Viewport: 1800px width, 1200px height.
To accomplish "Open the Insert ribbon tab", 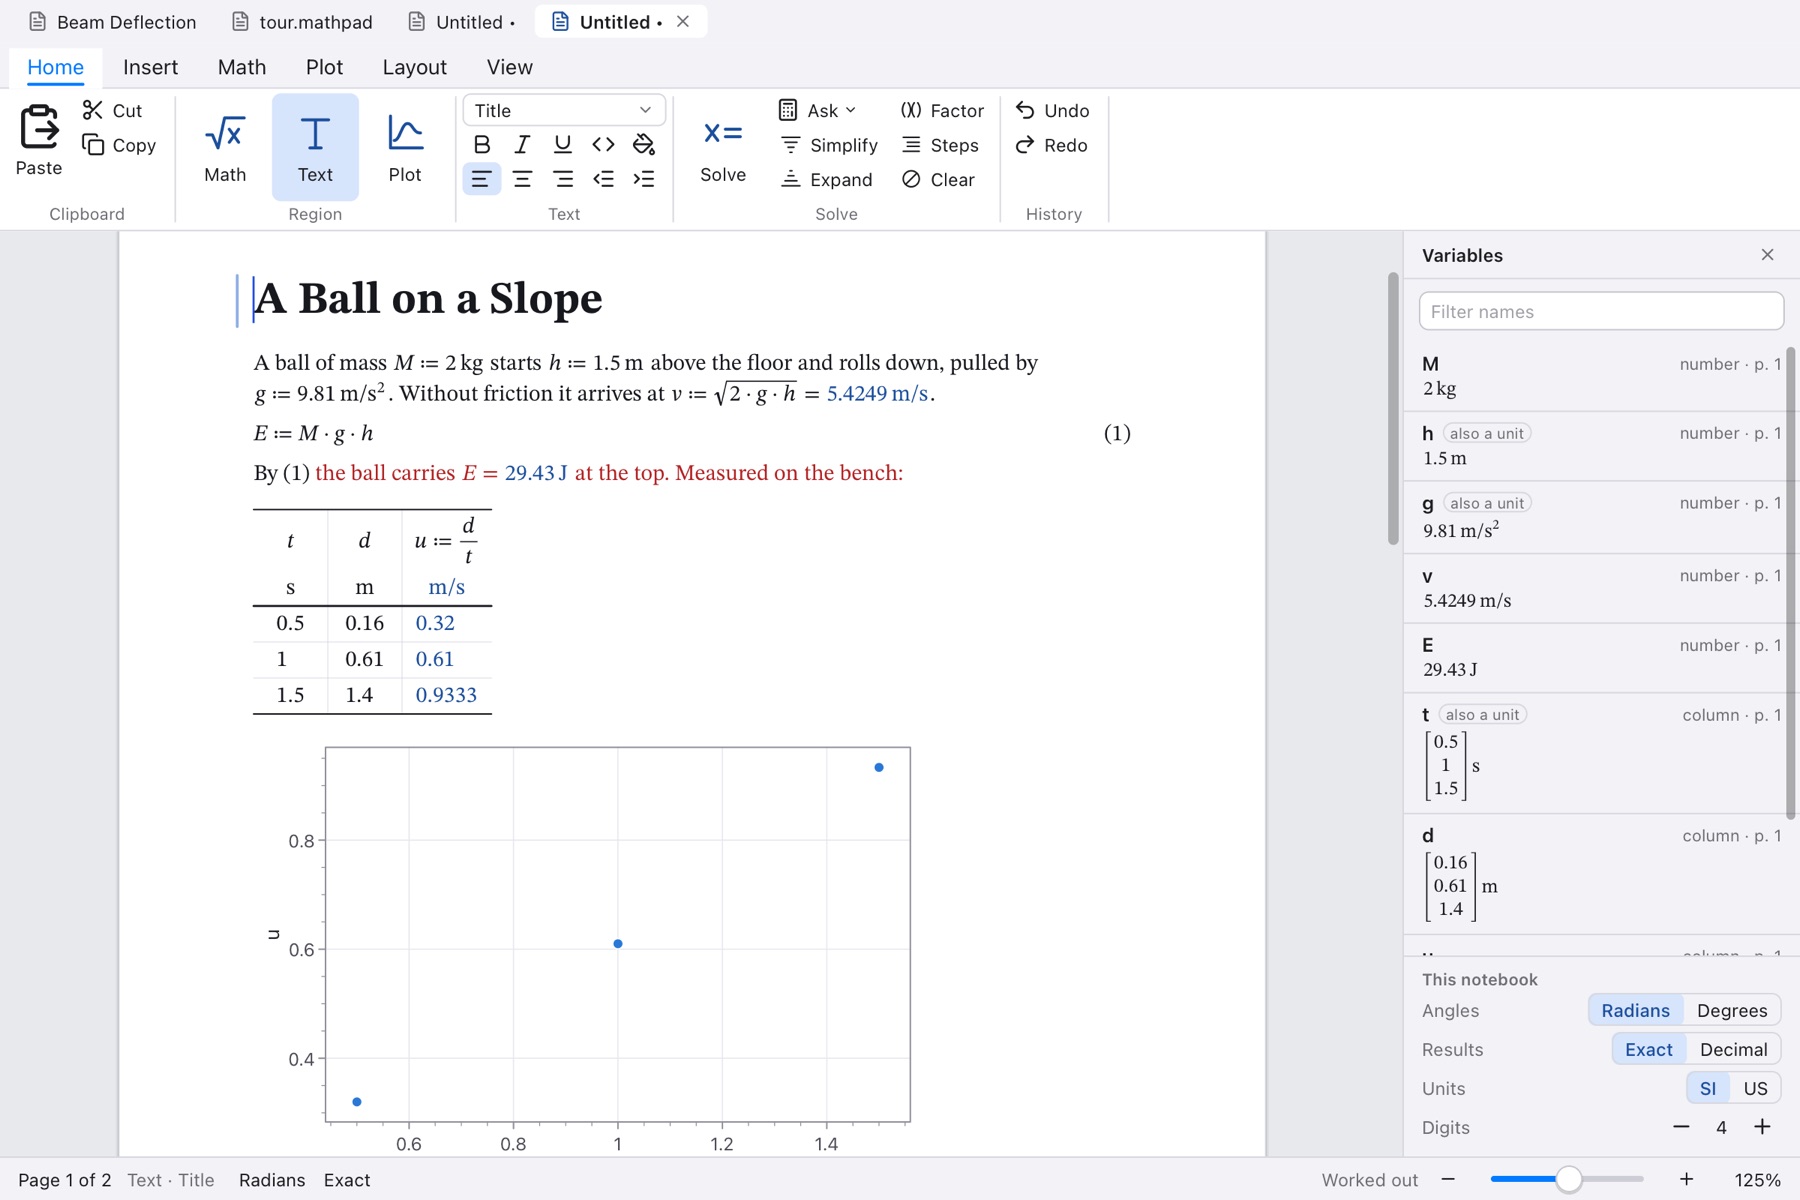I will coord(151,67).
